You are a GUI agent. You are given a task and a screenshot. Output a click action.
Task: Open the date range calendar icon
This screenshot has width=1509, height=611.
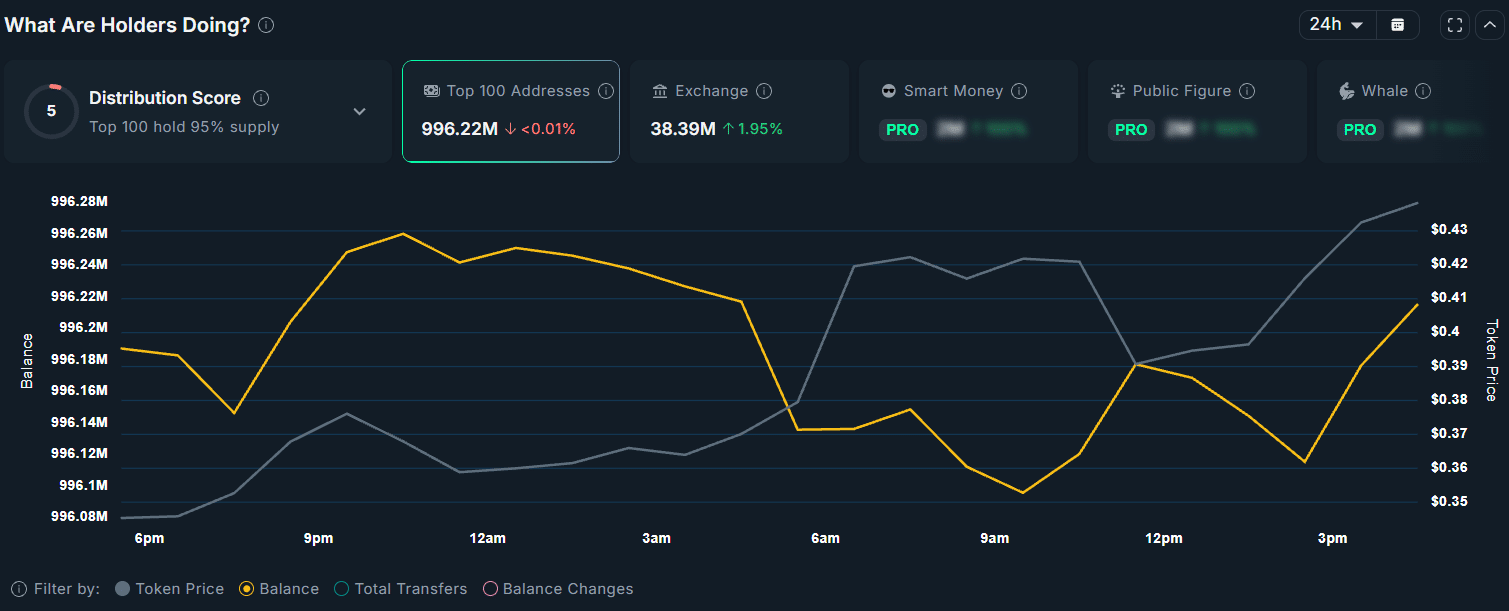[1398, 24]
